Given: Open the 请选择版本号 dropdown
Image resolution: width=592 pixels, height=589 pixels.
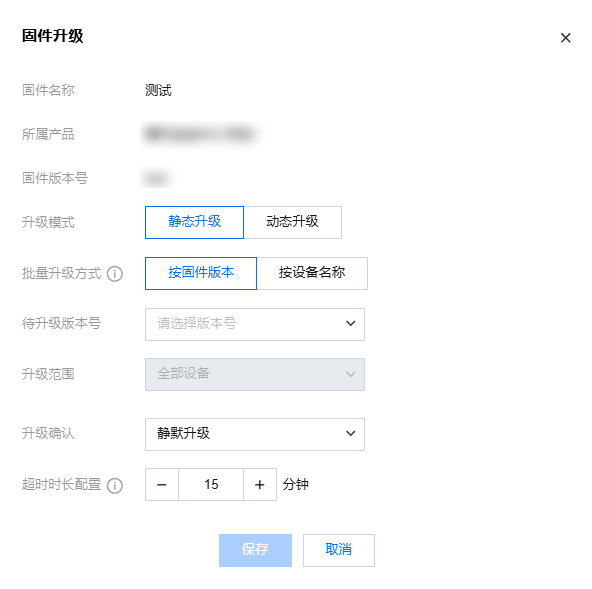Looking at the screenshot, I should [255, 324].
